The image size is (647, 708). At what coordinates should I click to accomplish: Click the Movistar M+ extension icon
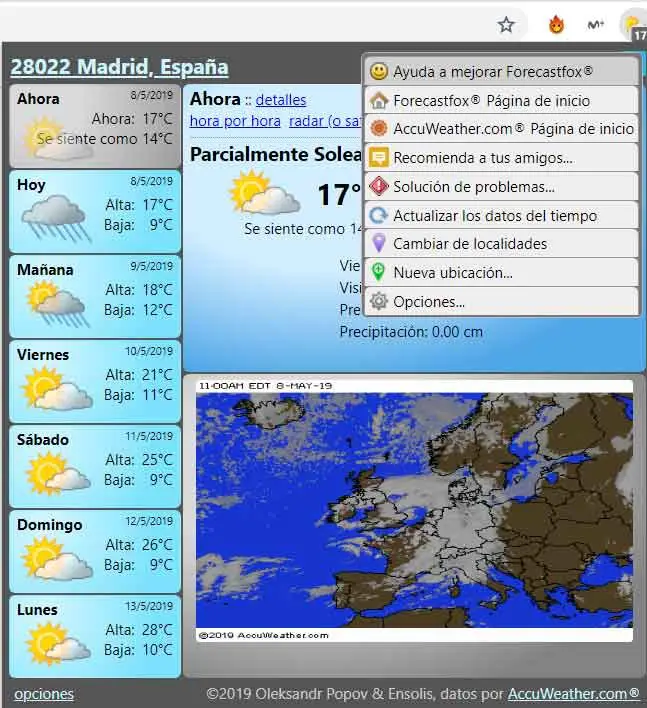(596, 25)
